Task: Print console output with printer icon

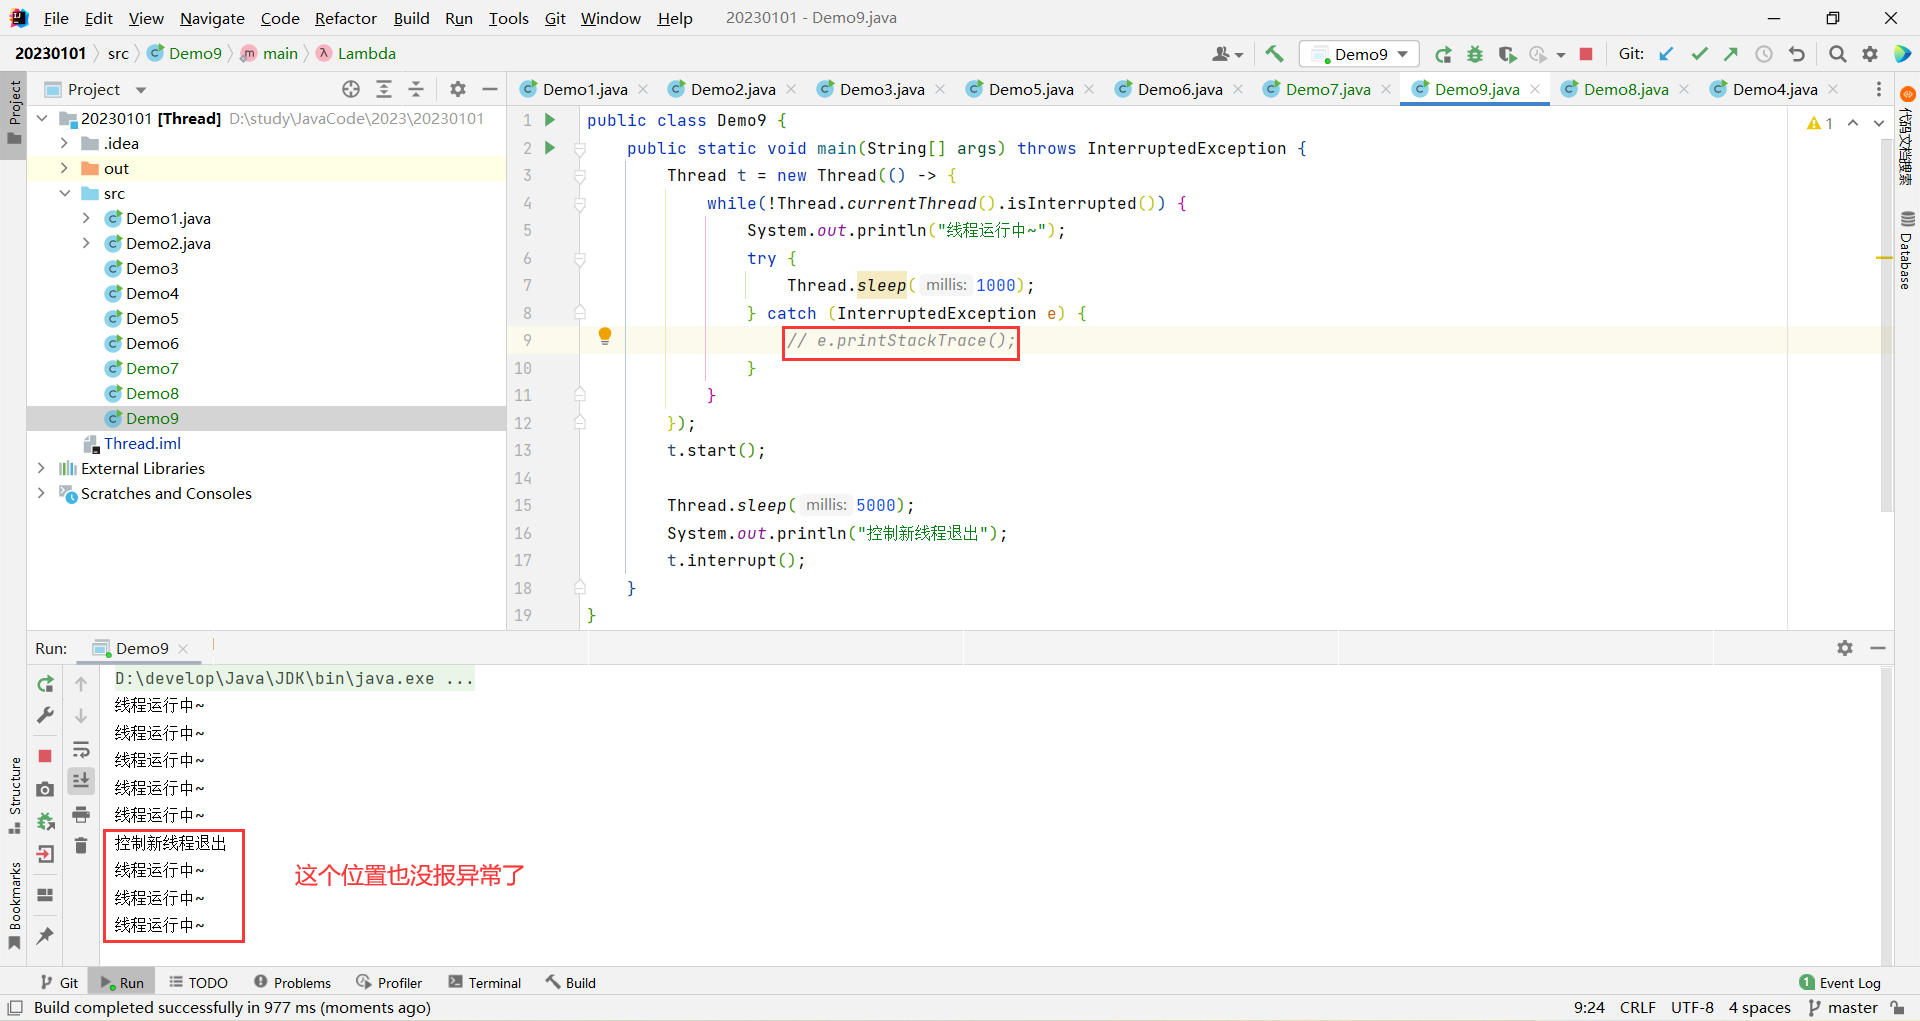Action: pyautogui.click(x=81, y=814)
